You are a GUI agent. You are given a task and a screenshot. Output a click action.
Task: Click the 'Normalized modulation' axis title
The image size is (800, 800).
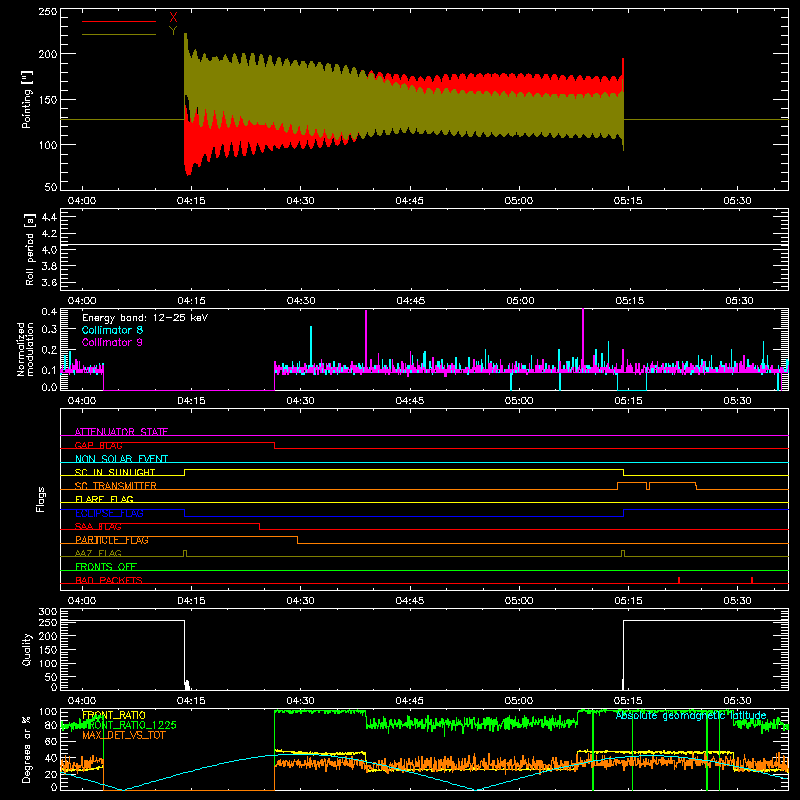tap(26, 349)
